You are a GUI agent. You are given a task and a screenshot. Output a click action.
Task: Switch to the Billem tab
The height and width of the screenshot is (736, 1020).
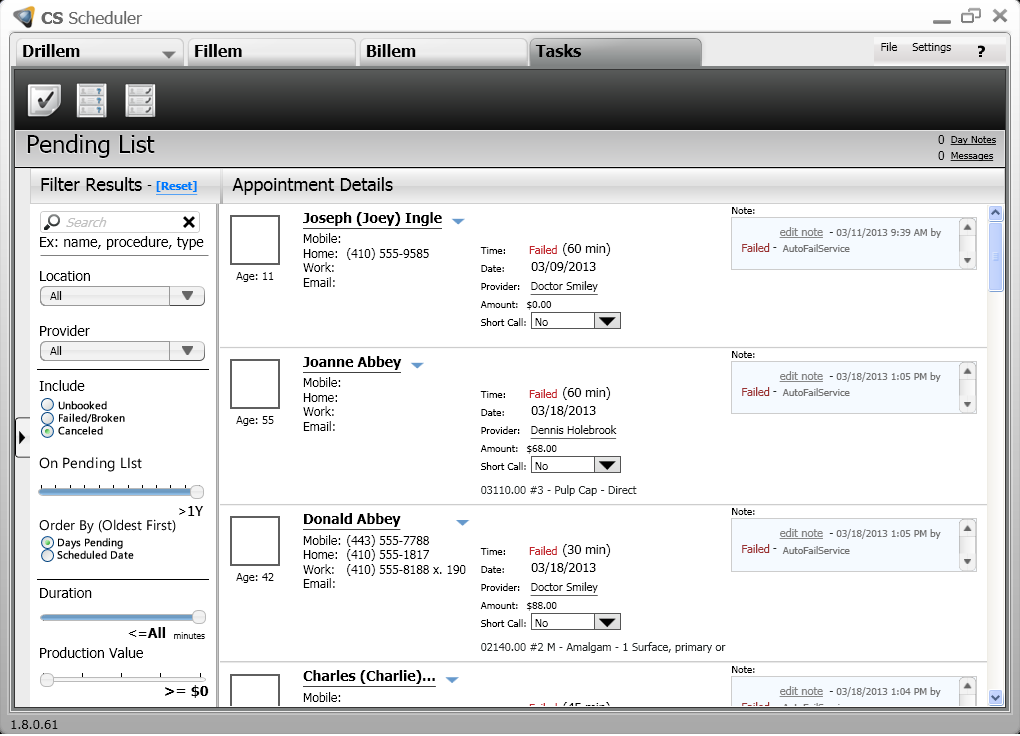(x=442, y=51)
